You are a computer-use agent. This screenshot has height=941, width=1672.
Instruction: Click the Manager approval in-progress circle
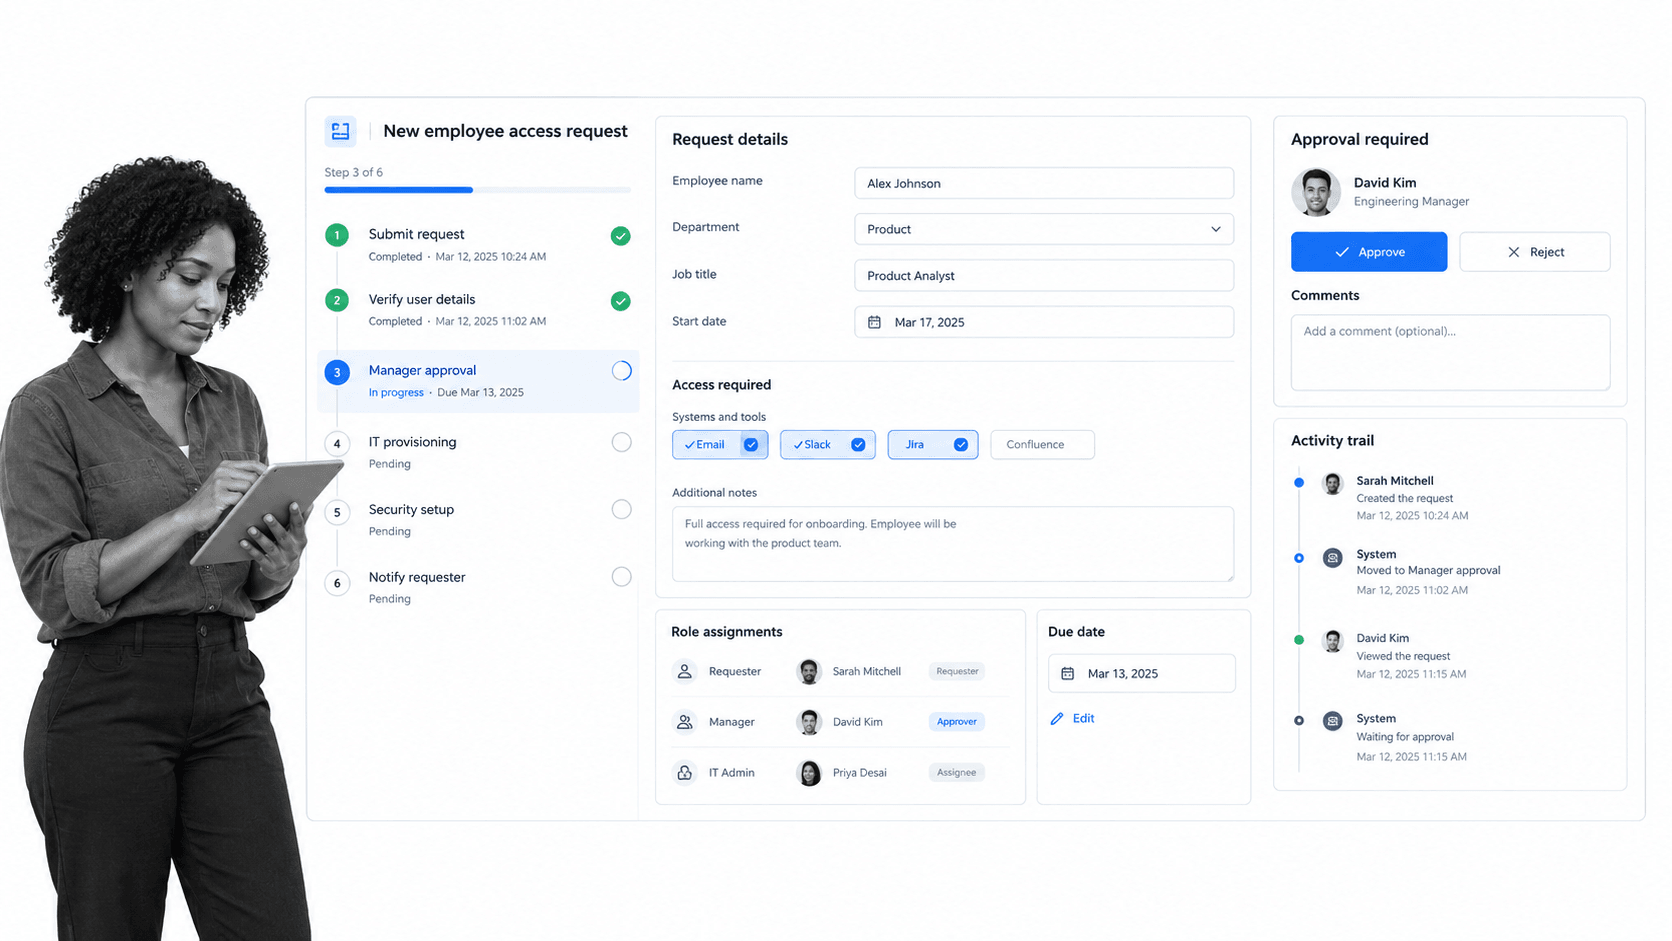coord(621,371)
